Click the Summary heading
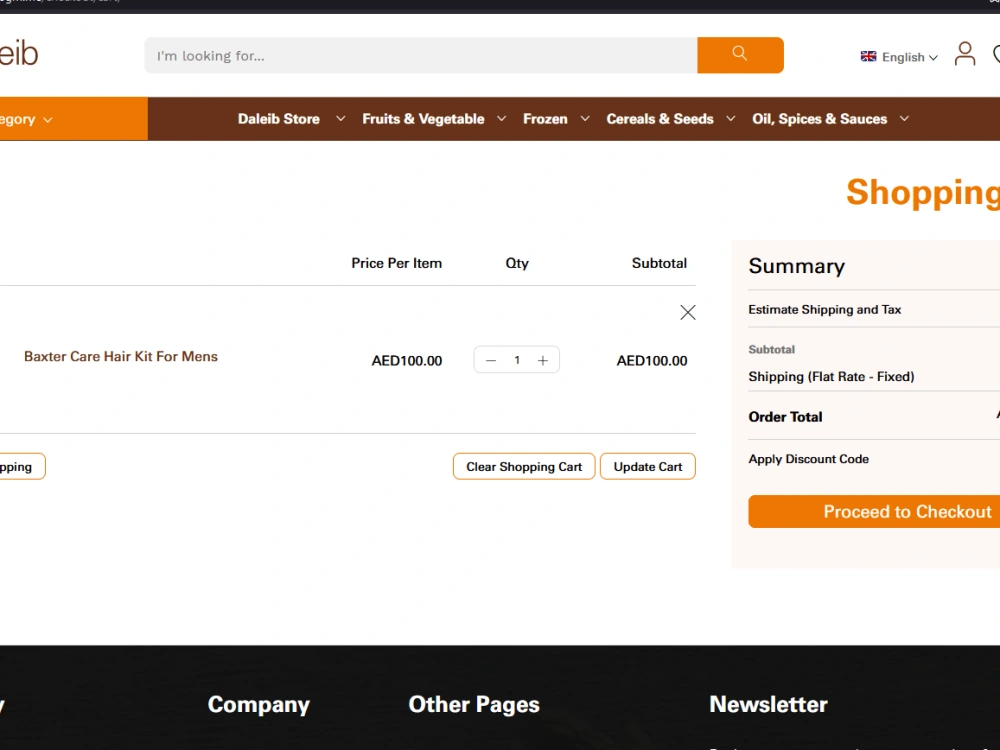The width and height of the screenshot is (1000, 750). tap(797, 266)
